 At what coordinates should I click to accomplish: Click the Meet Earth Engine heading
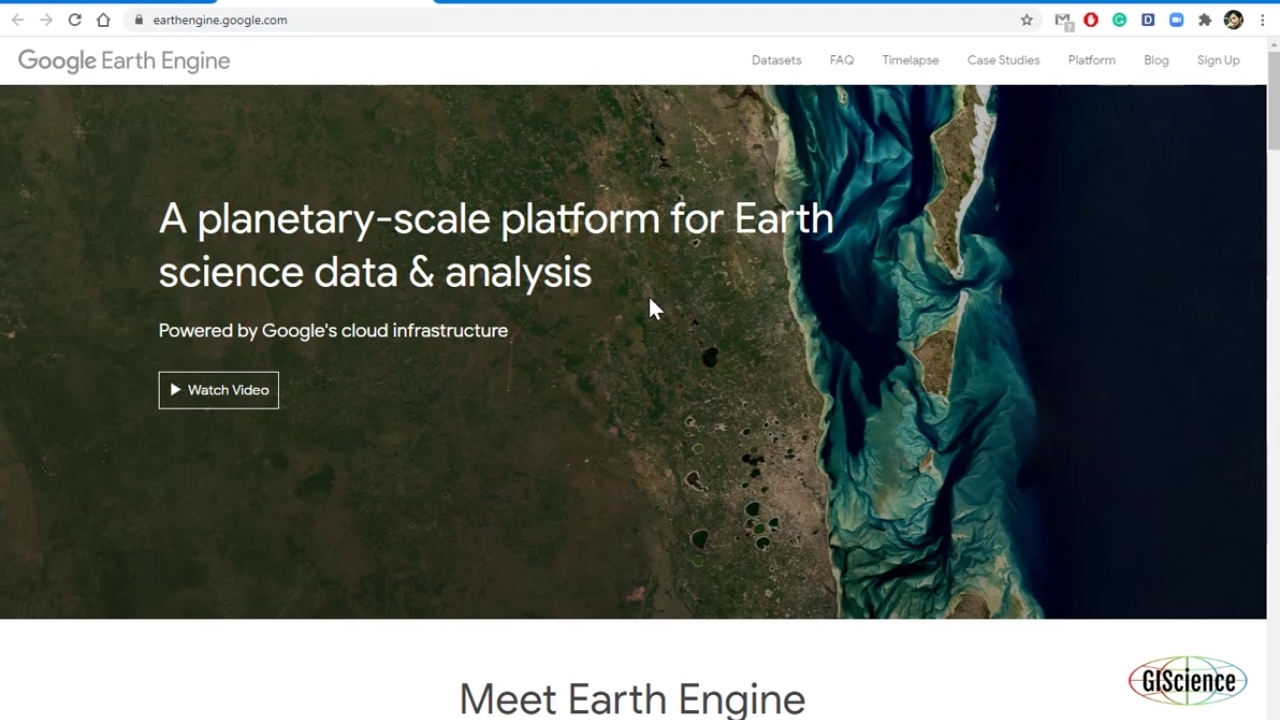[632, 699]
